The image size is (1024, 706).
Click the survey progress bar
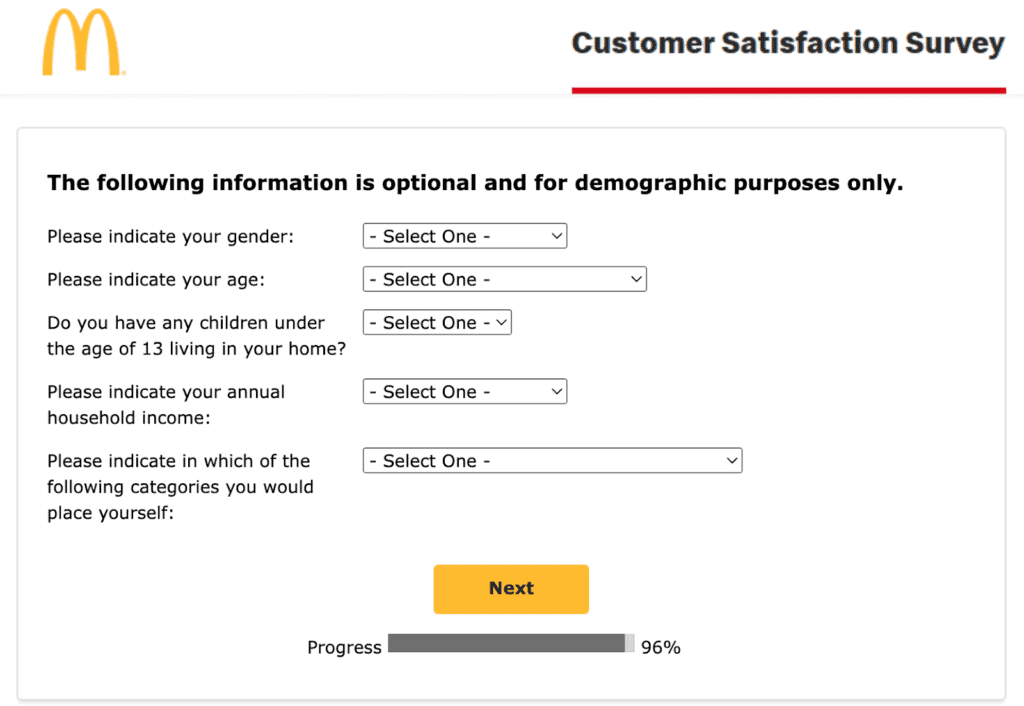510,644
